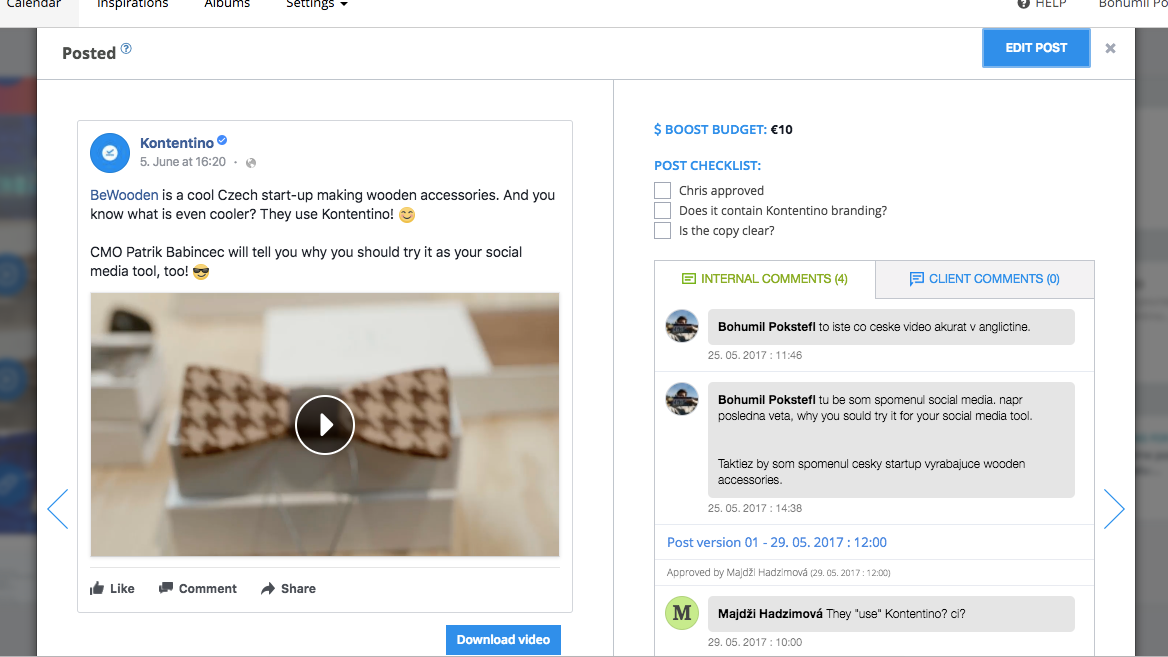The image size is (1168, 657).
Task: Click Majdži Hadzimová's M avatar
Action: (x=682, y=613)
